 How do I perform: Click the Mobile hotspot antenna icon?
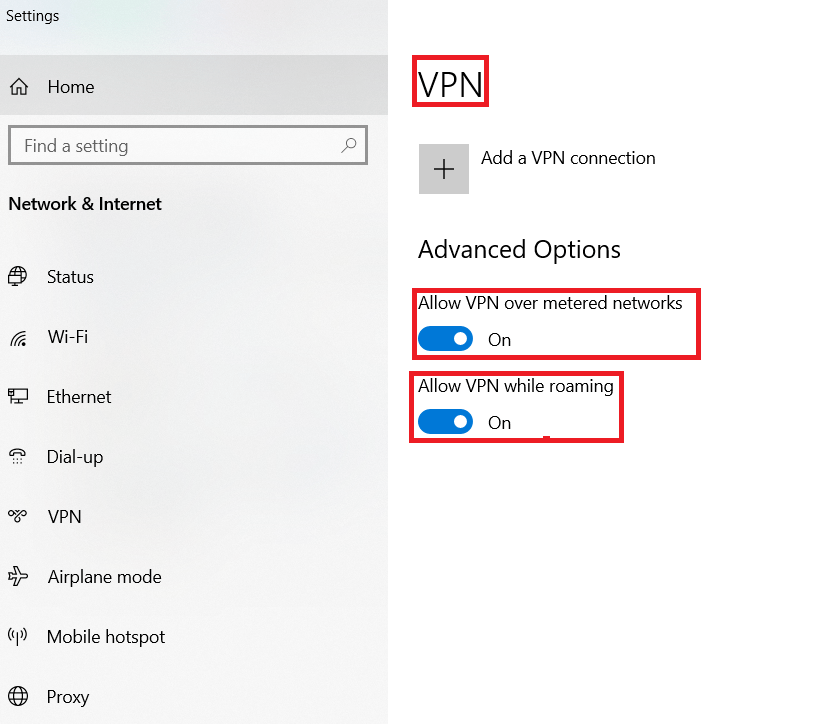(18, 637)
